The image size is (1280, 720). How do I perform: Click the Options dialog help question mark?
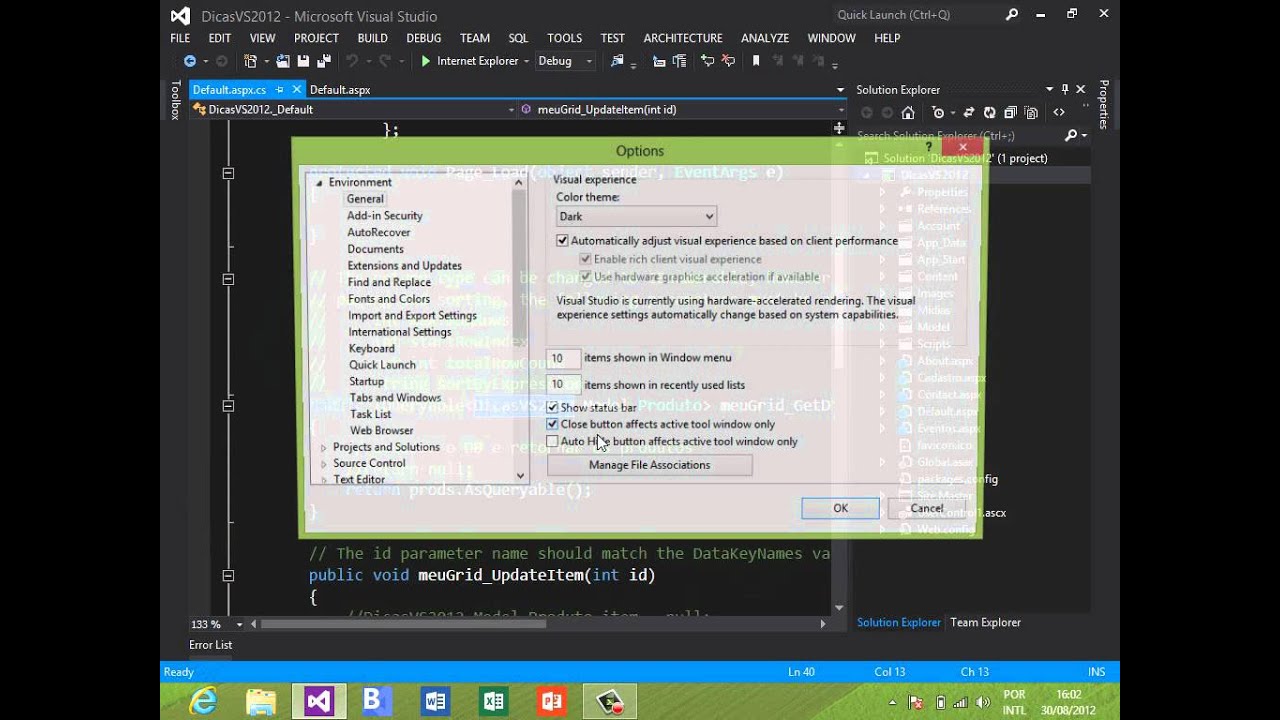coord(929,148)
